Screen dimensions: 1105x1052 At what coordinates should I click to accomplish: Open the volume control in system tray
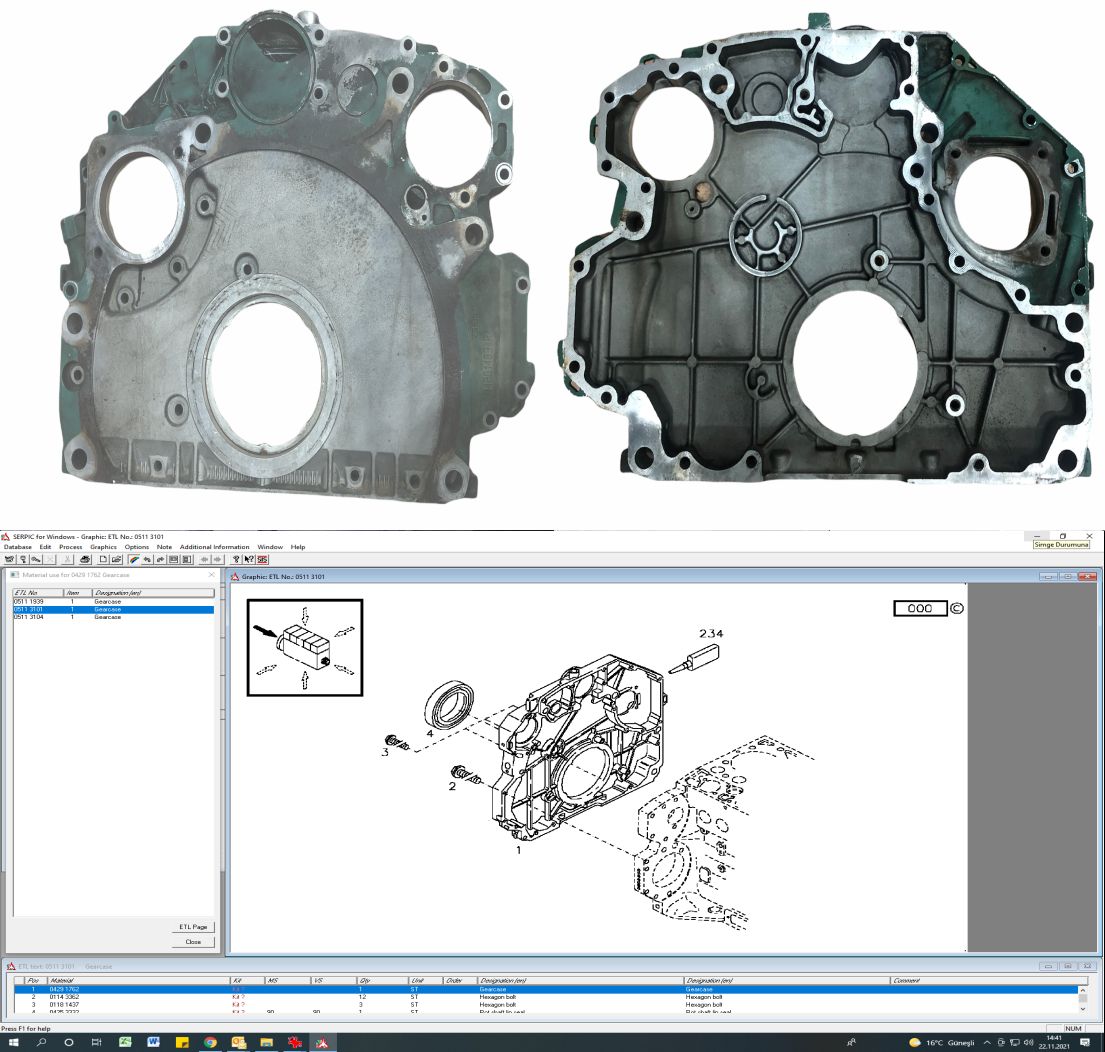point(1028,1042)
